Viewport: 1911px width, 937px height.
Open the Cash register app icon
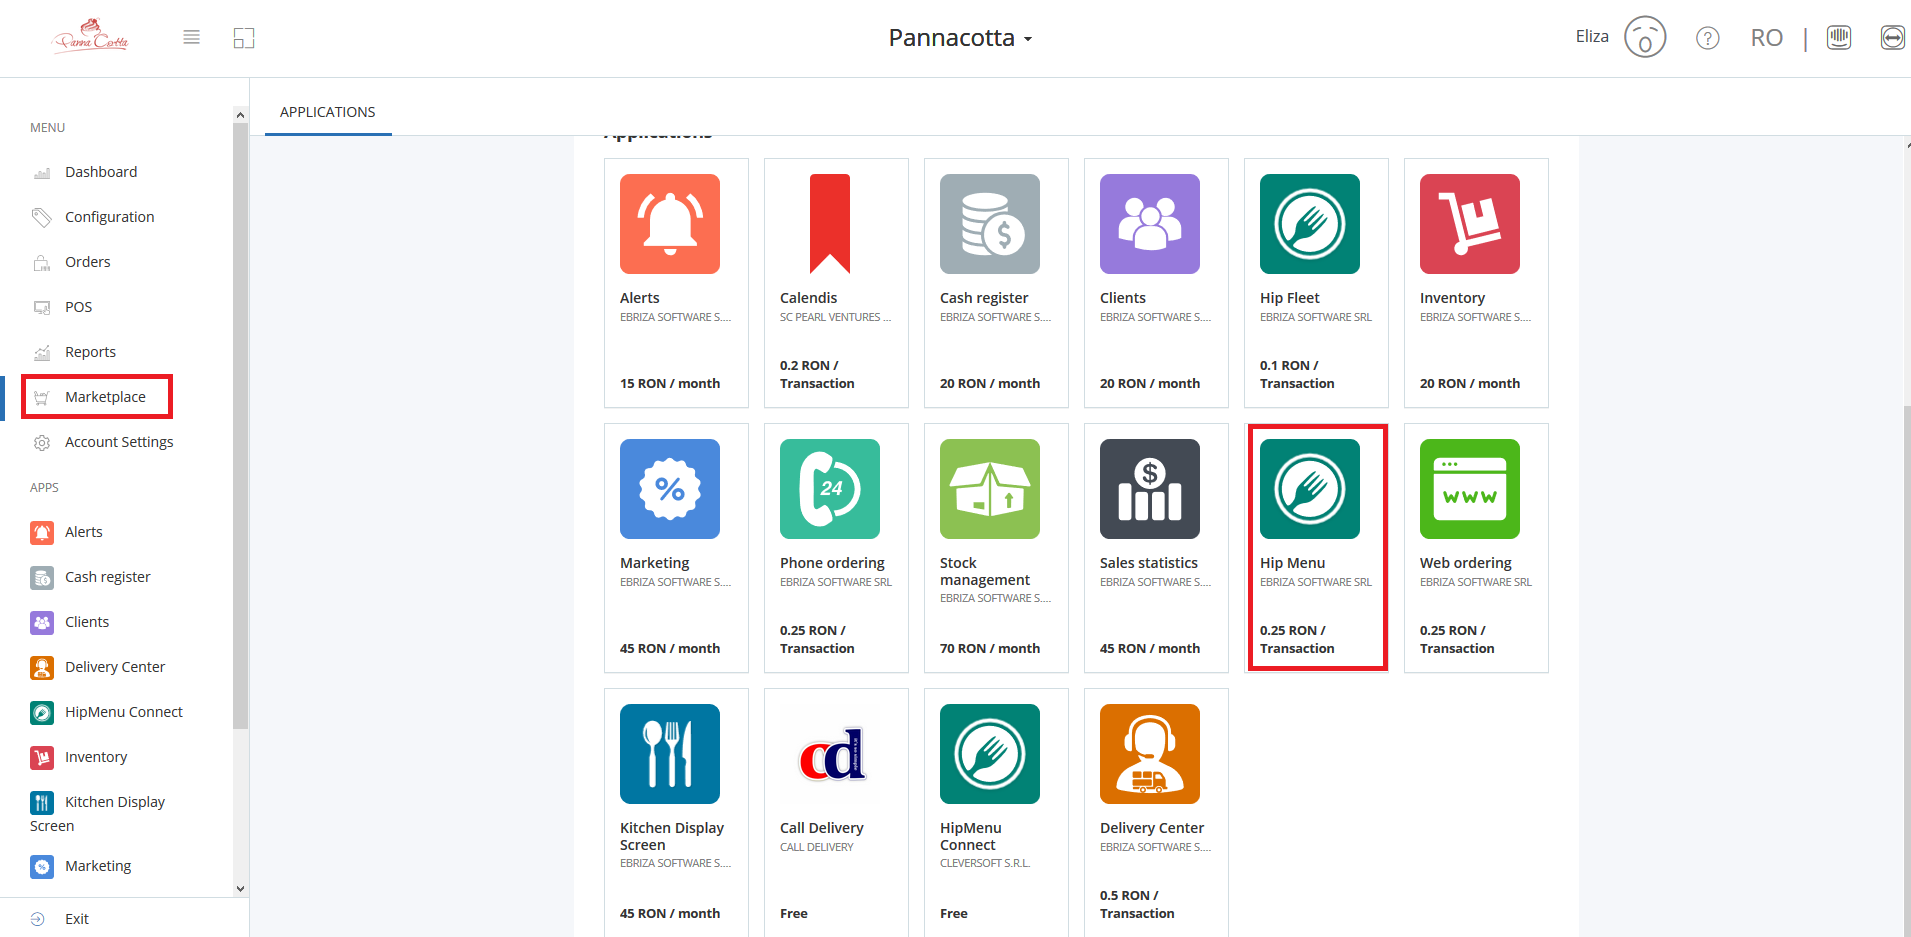[x=990, y=224]
